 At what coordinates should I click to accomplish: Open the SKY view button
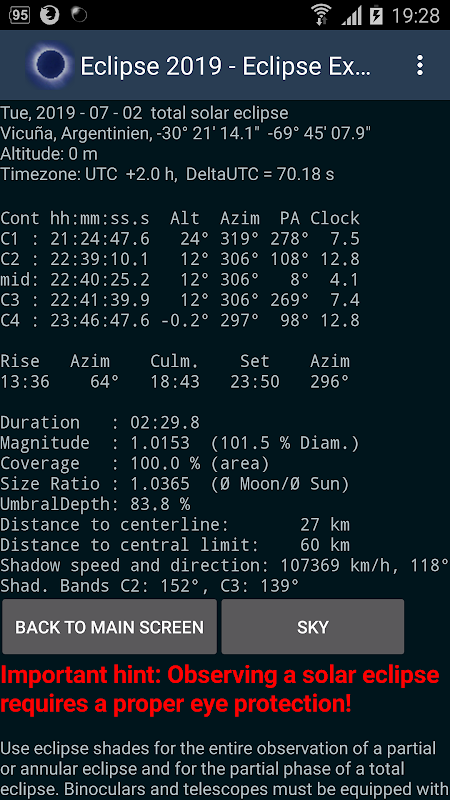coord(313,627)
